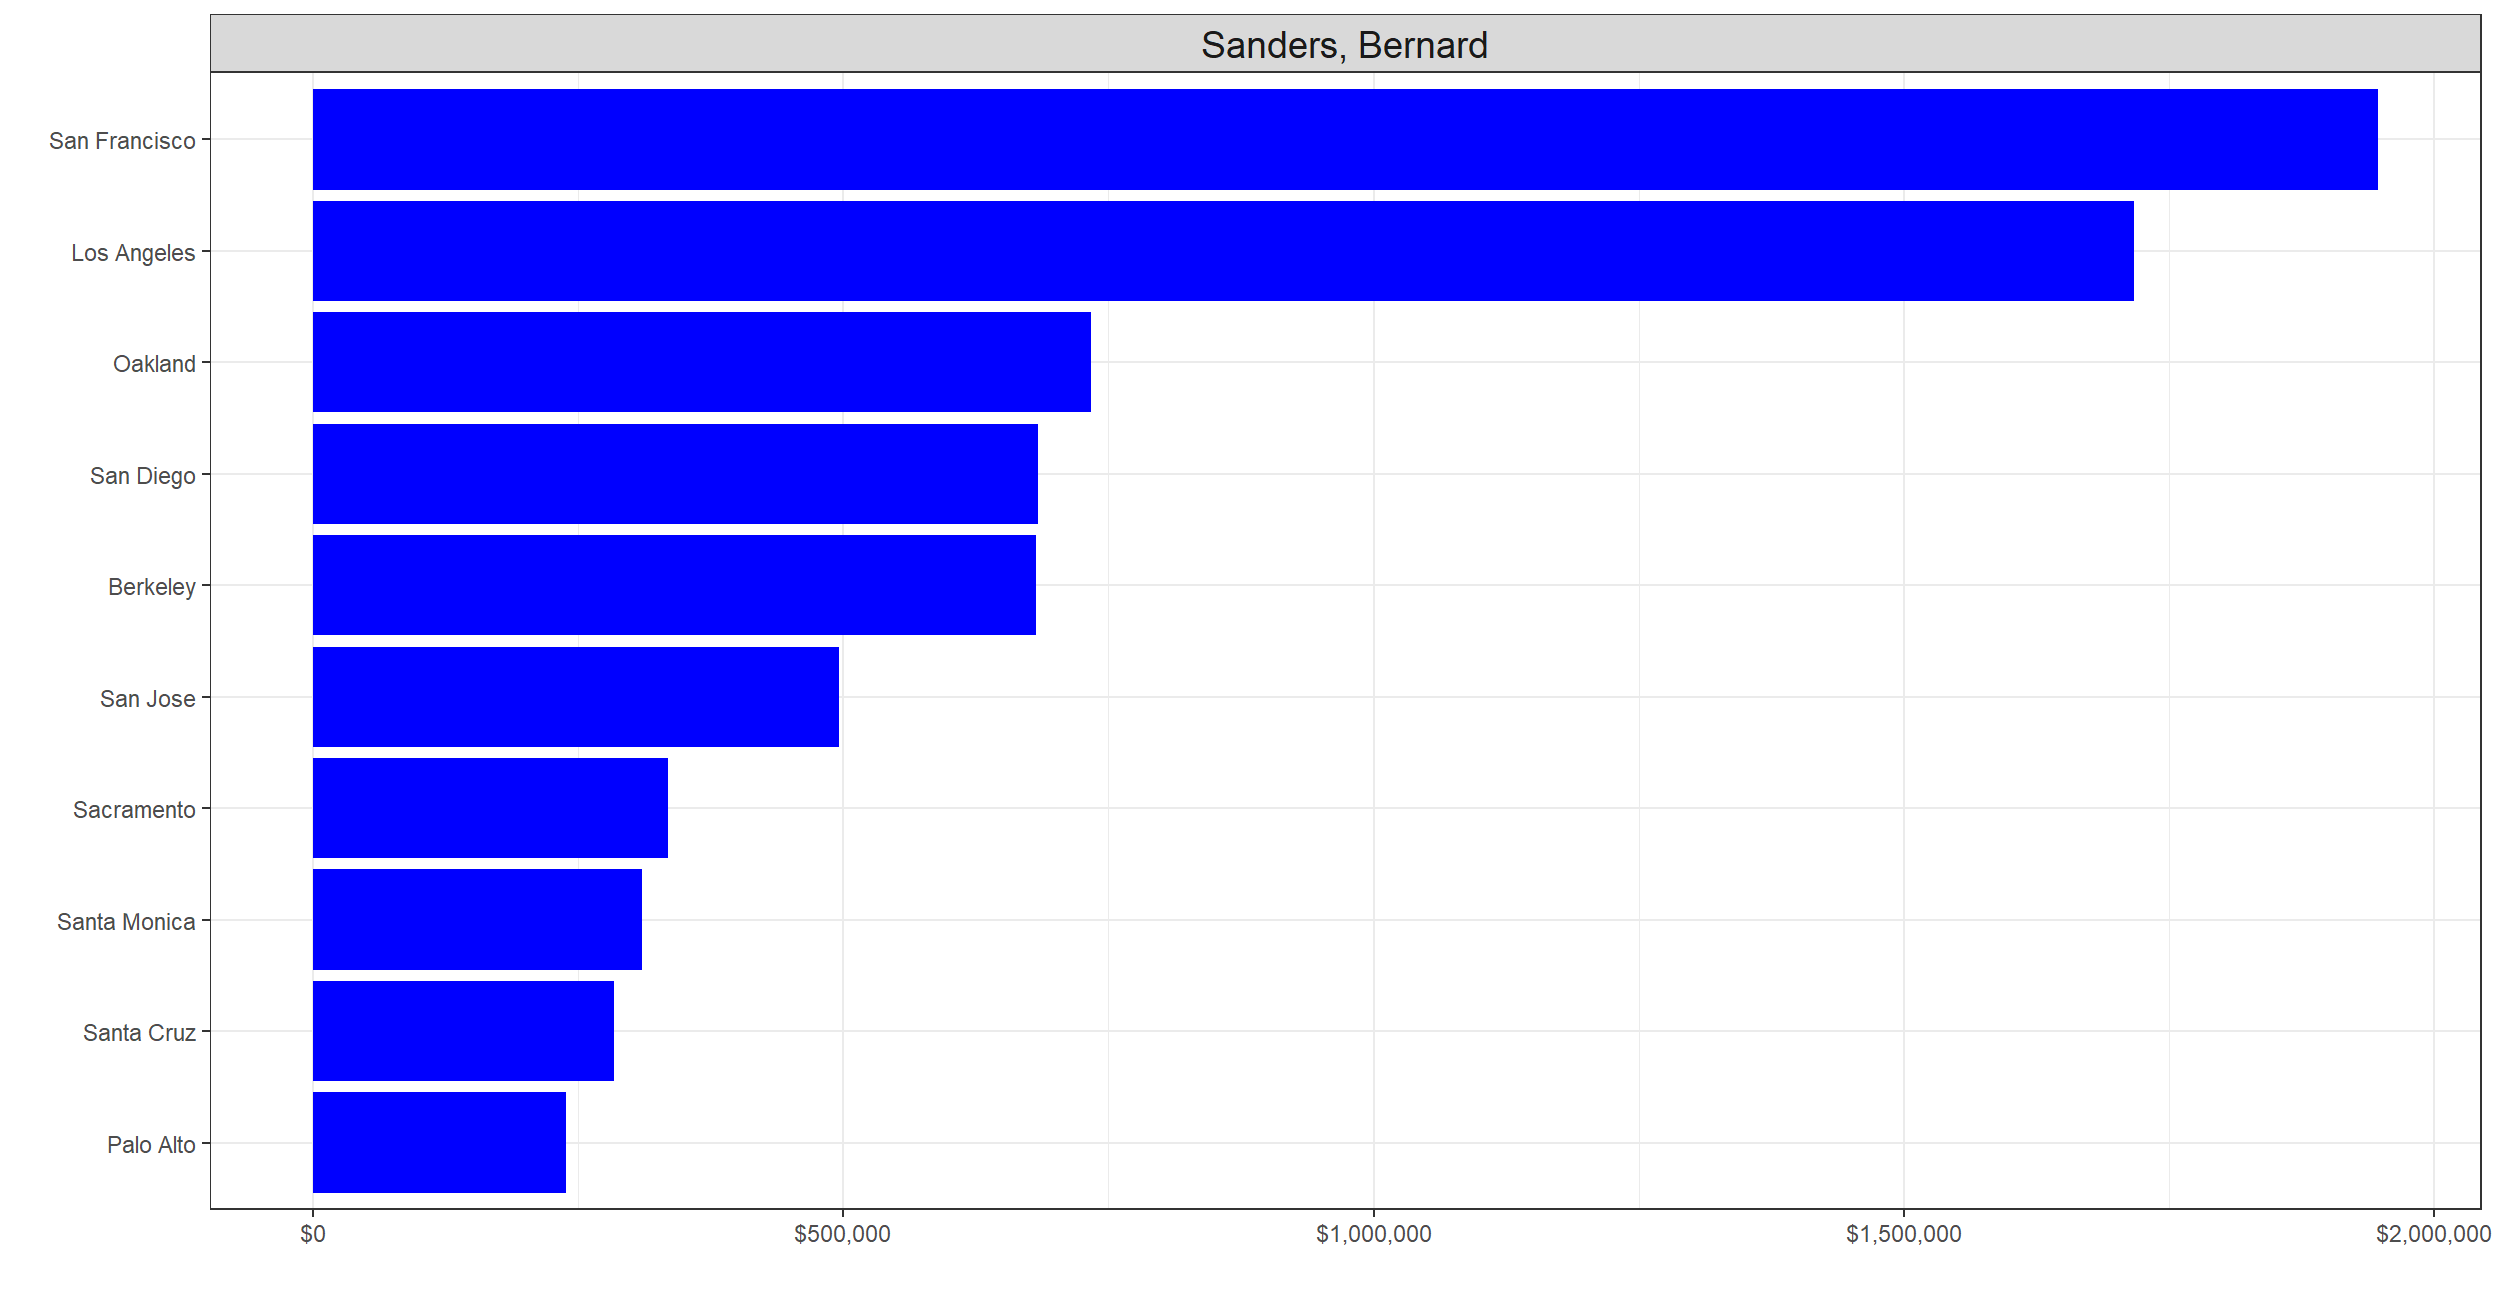Click the Sanders, Bernard facet title
2496x1296 pixels.
(x=1344, y=45)
